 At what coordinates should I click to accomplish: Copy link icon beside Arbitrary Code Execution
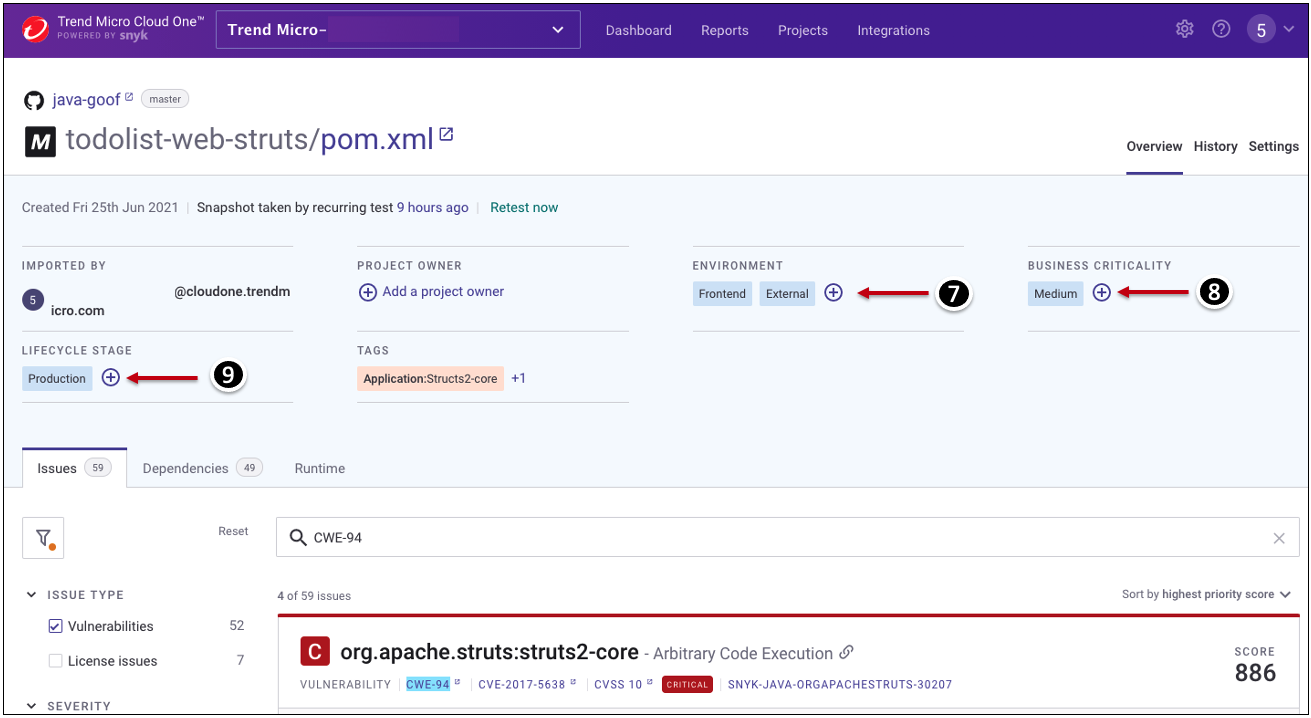coord(846,653)
